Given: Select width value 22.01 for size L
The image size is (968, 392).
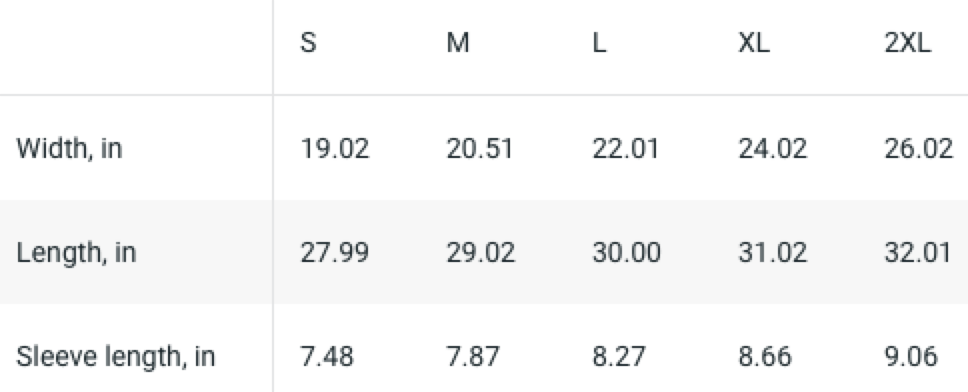Looking at the screenshot, I should 625,149.
